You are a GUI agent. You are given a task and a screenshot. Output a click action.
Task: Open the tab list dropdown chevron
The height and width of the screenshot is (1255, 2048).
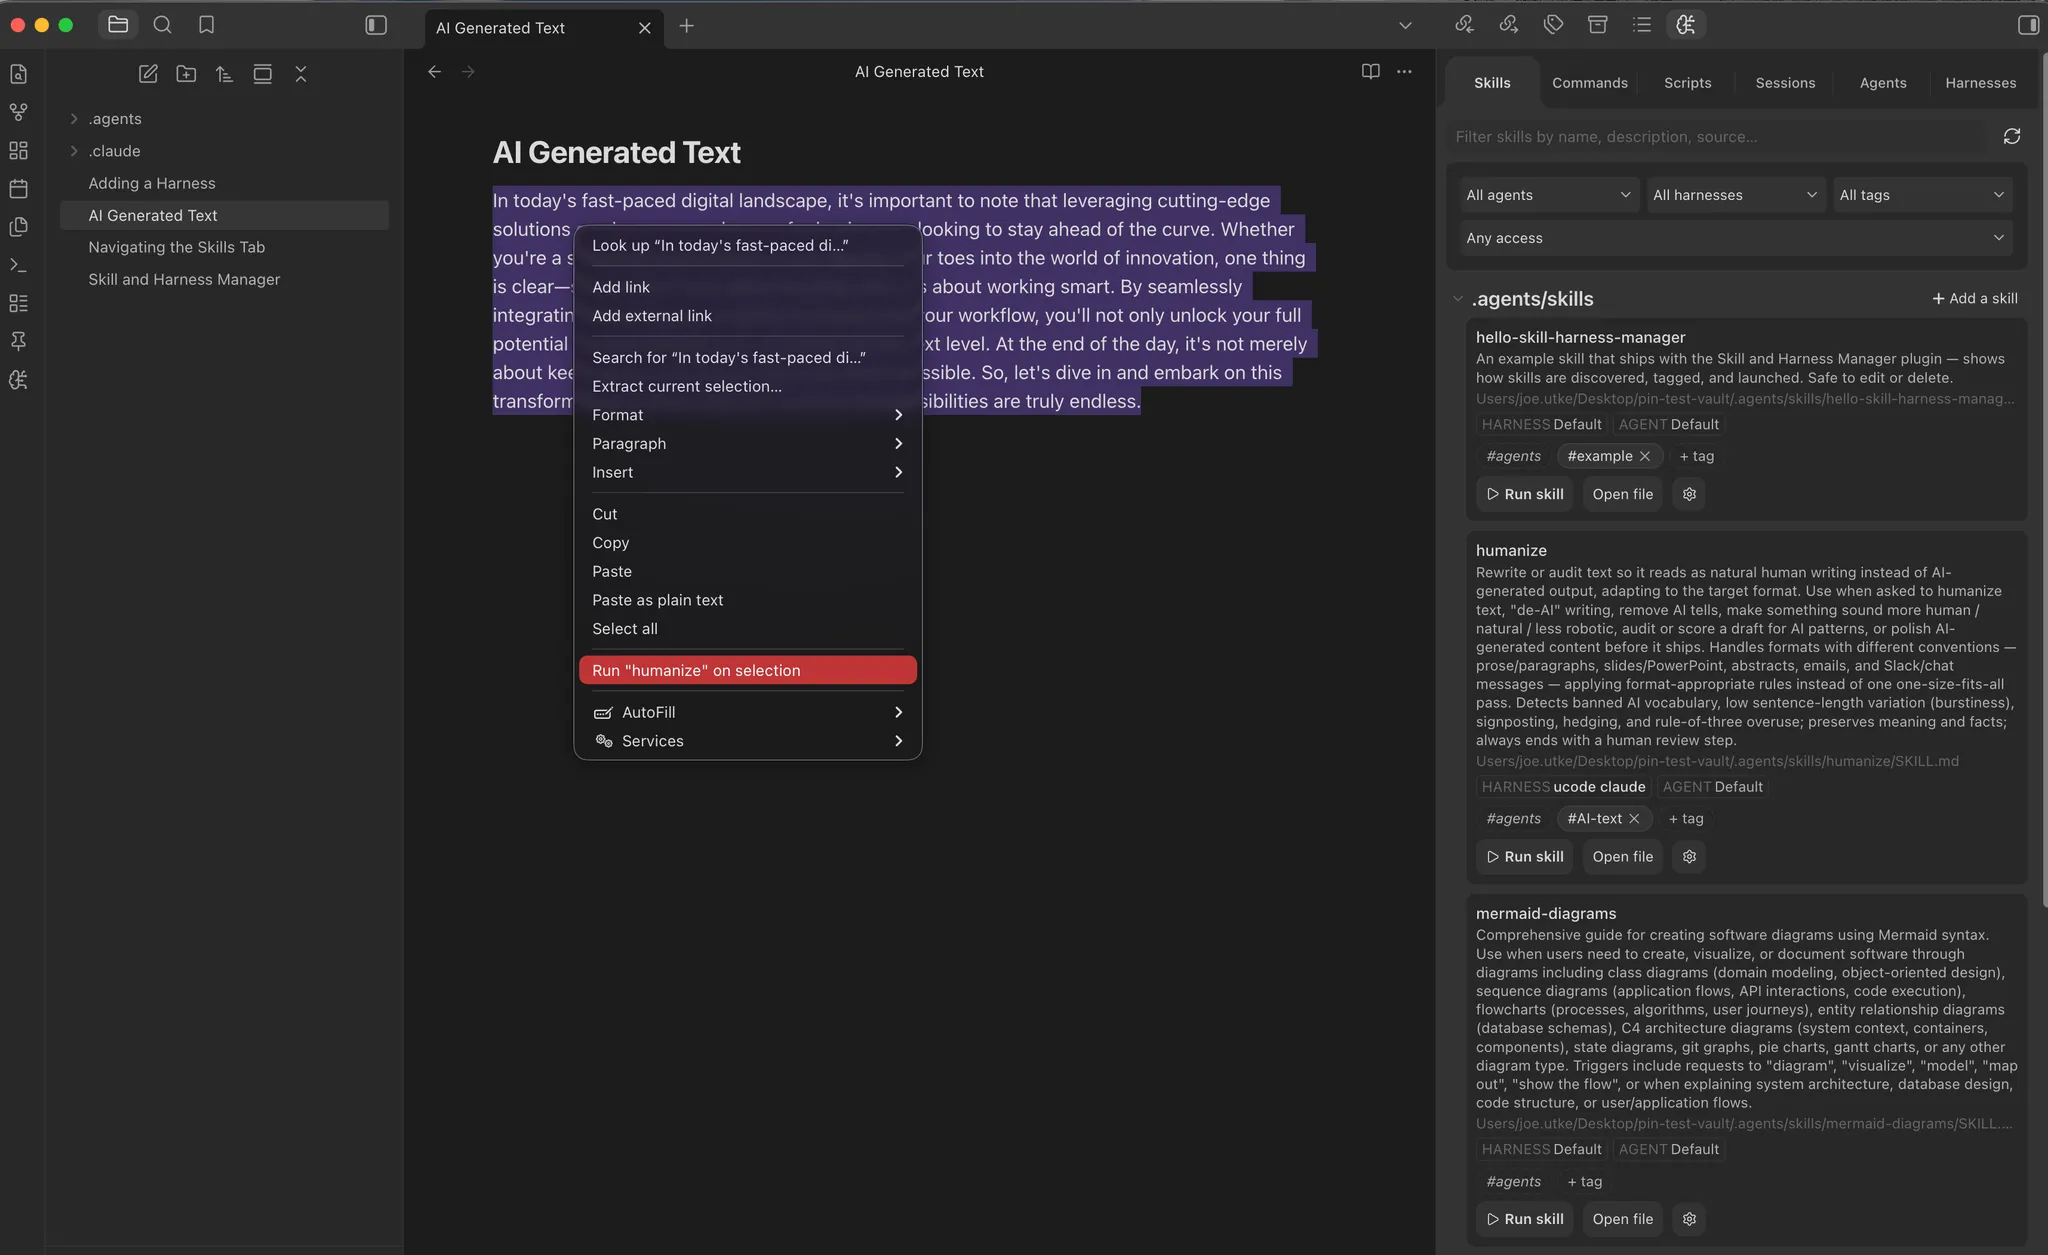[1405, 26]
